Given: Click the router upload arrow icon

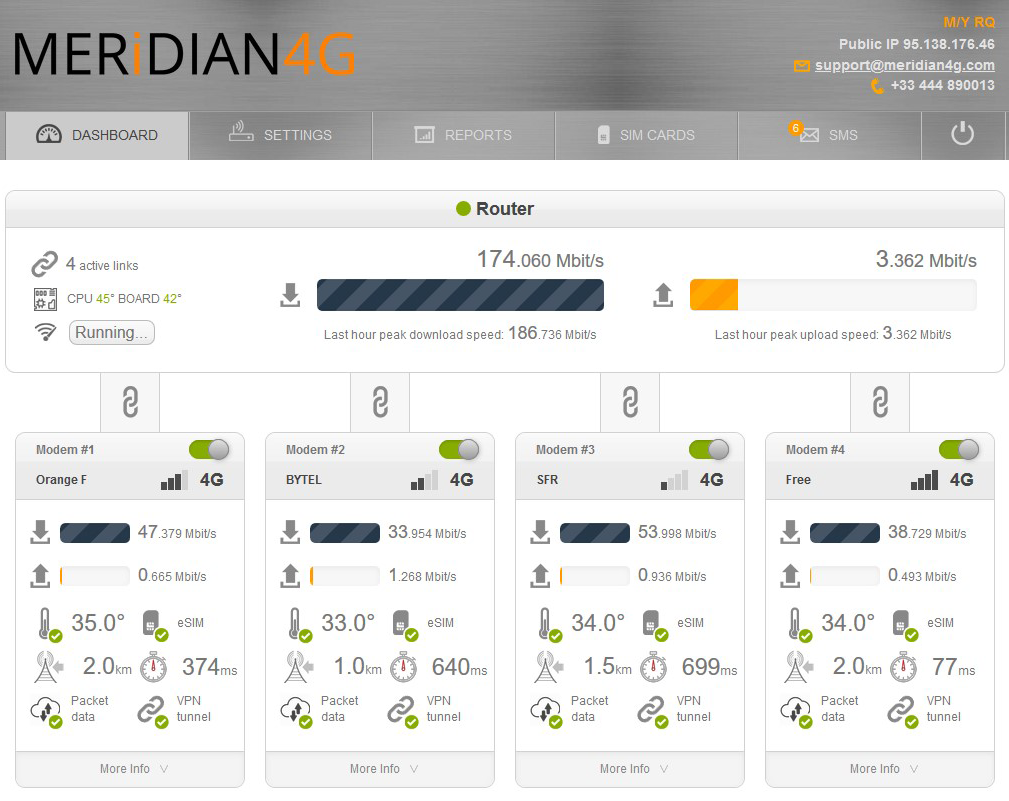Looking at the screenshot, I should click(x=663, y=295).
